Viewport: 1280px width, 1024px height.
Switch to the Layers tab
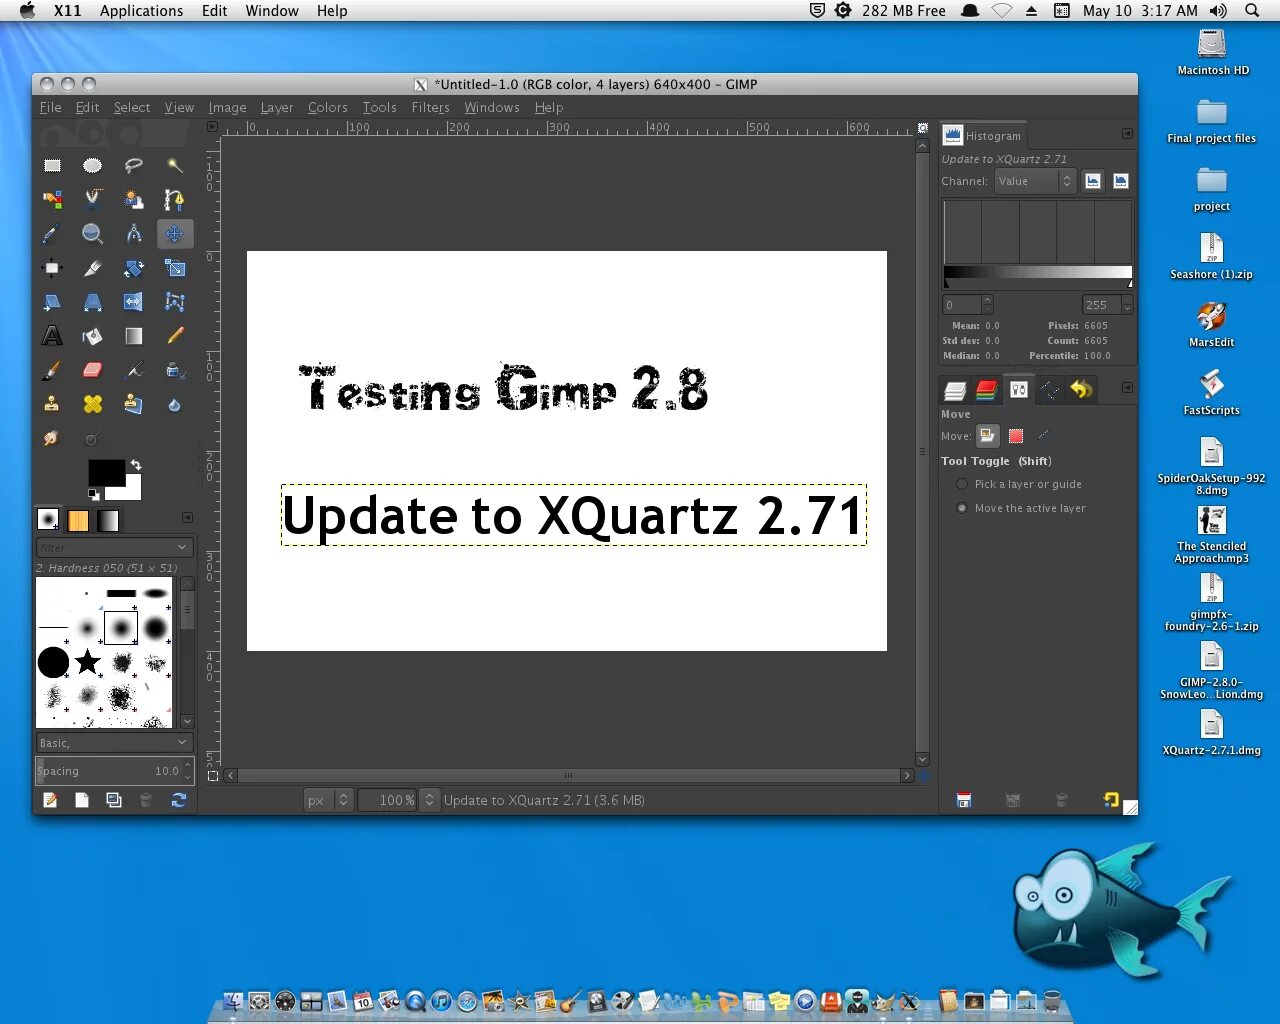[x=955, y=390]
